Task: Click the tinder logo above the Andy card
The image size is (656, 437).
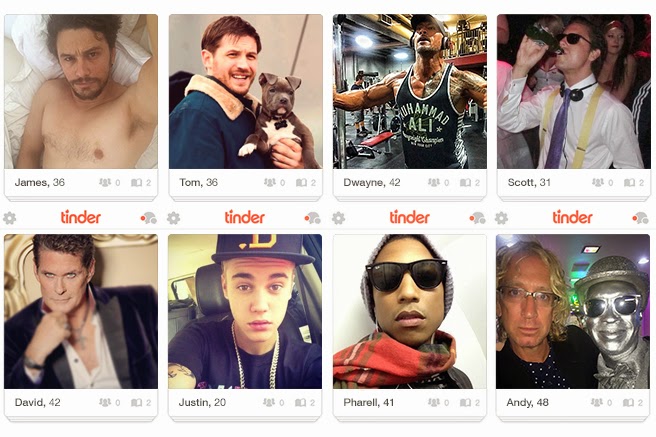Action: pyautogui.click(x=572, y=217)
